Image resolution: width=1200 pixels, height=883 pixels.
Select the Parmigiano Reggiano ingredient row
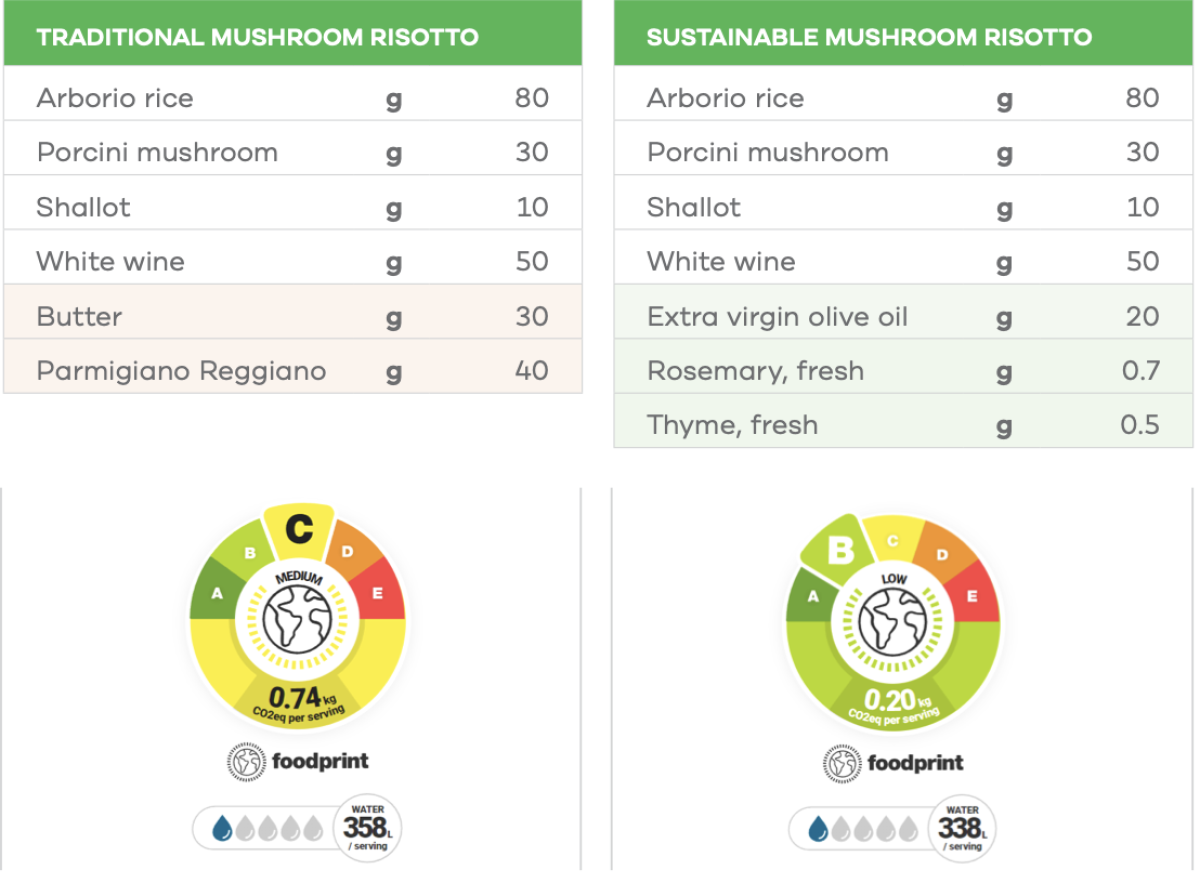tap(292, 370)
